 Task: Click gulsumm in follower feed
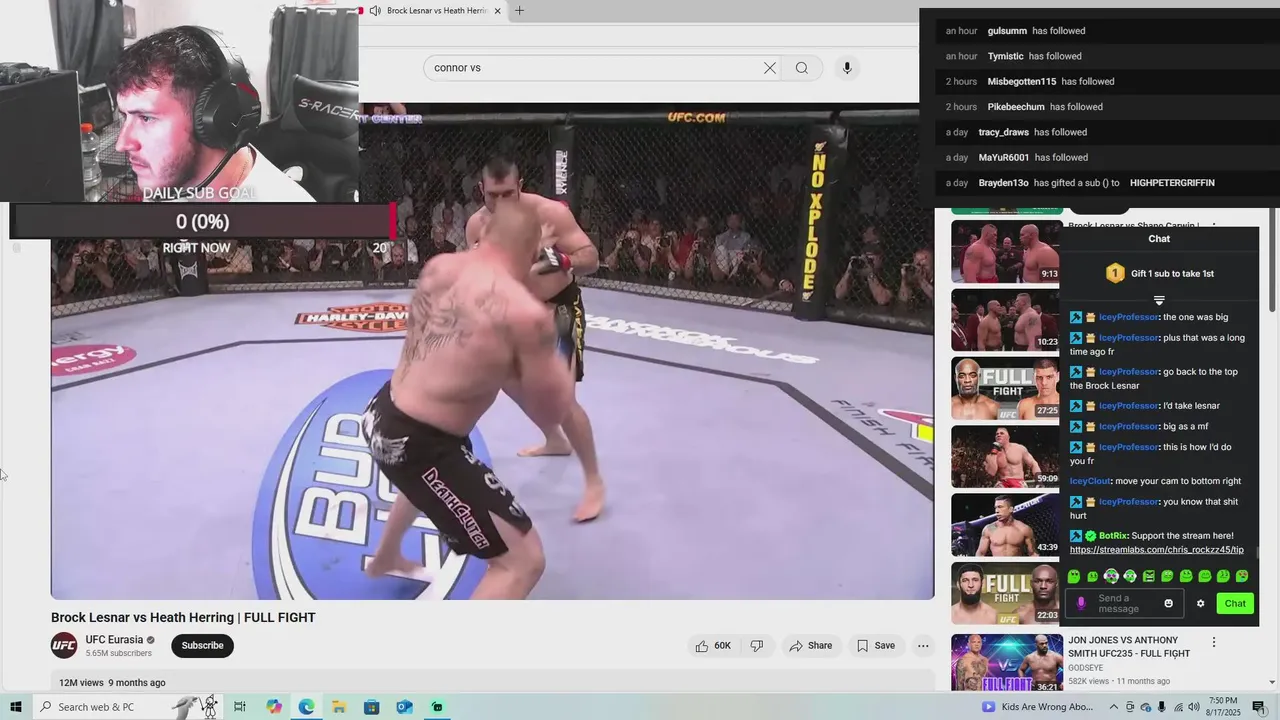(x=1008, y=31)
